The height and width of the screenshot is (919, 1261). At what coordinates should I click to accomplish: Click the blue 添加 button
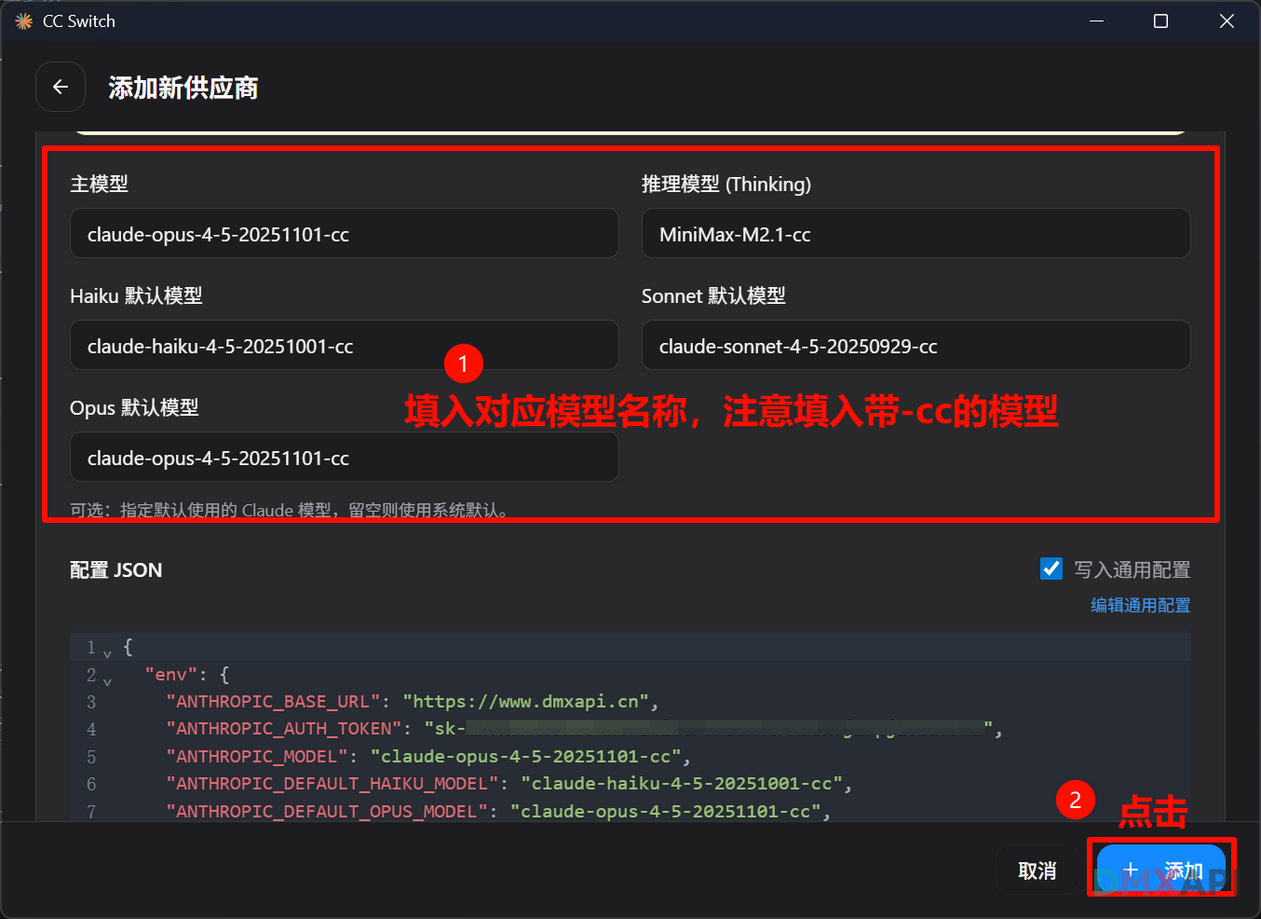coord(1161,870)
